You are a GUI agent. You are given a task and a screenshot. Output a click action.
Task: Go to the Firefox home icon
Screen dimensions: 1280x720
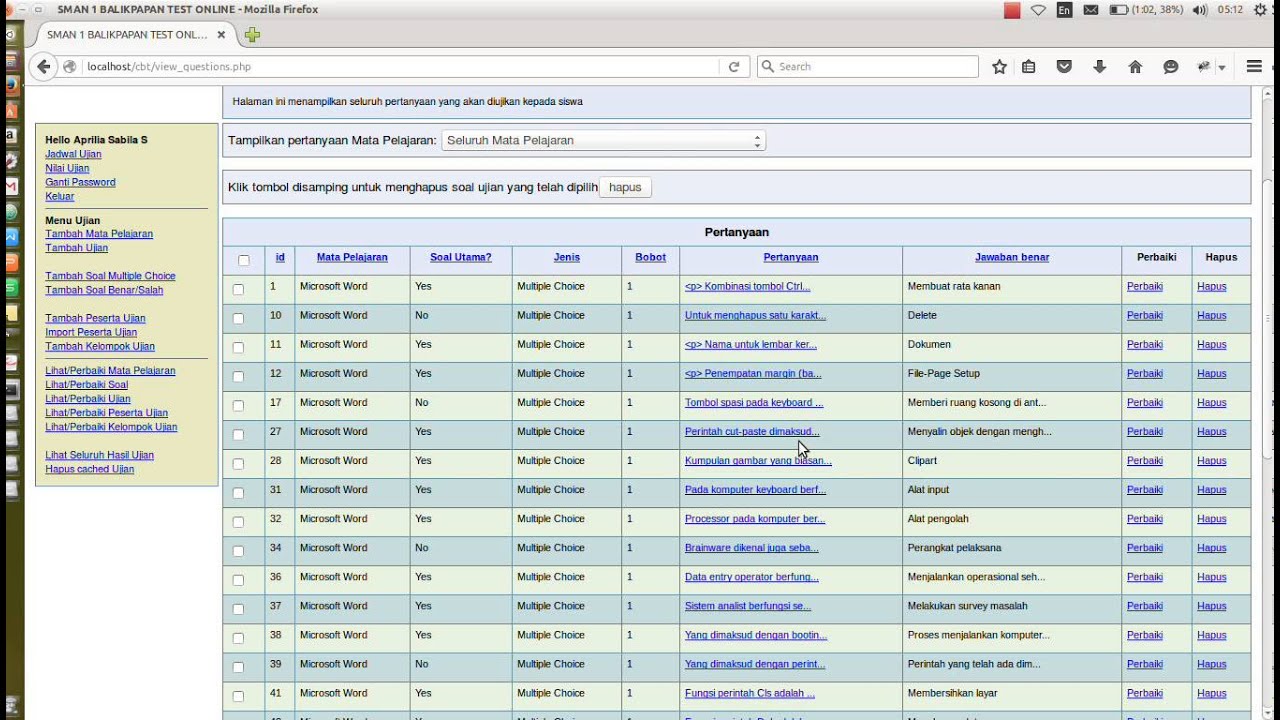click(x=1135, y=67)
